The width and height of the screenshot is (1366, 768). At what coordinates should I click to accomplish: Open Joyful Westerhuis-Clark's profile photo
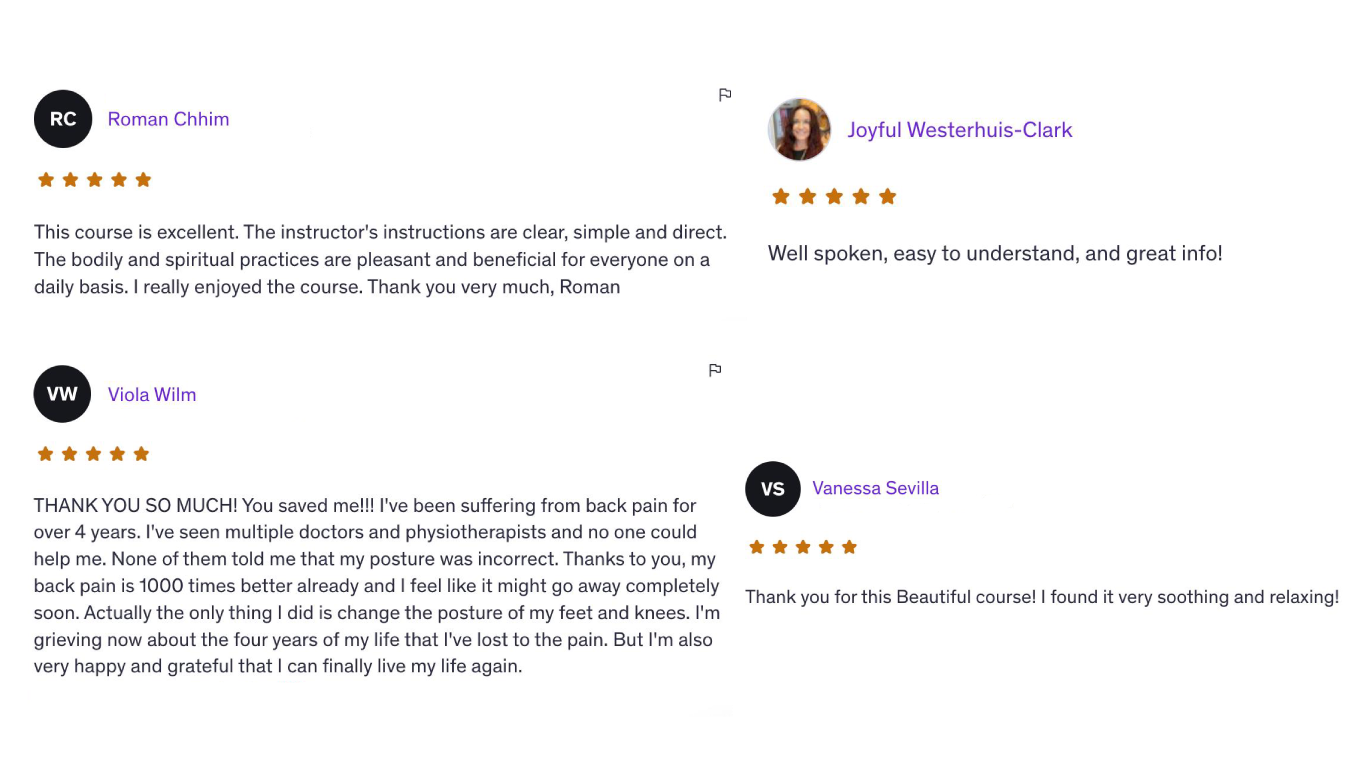tap(799, 130)
